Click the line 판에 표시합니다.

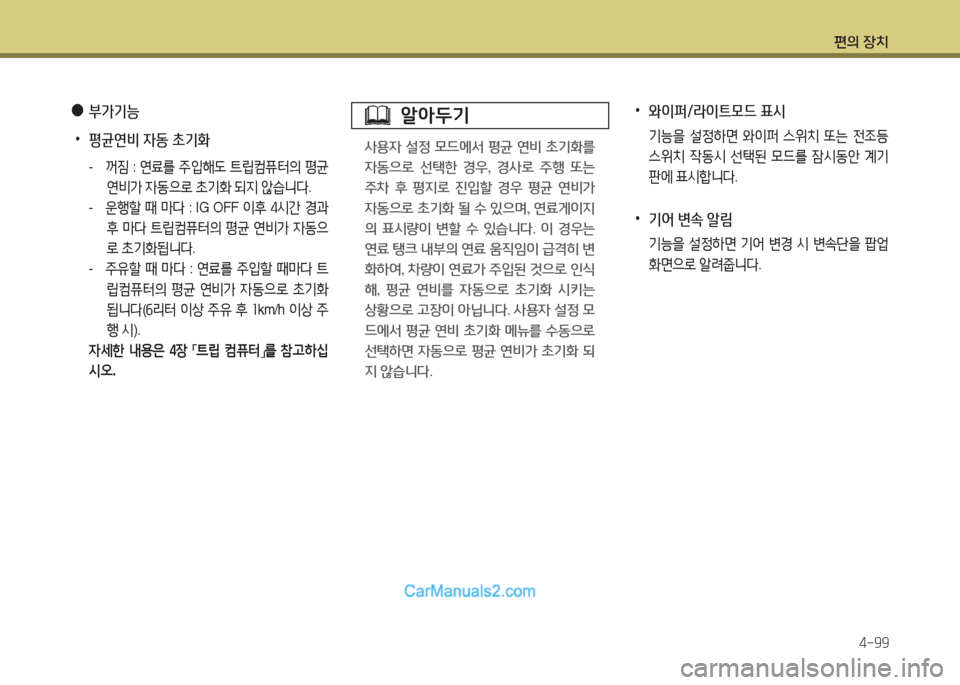point(693,178)
